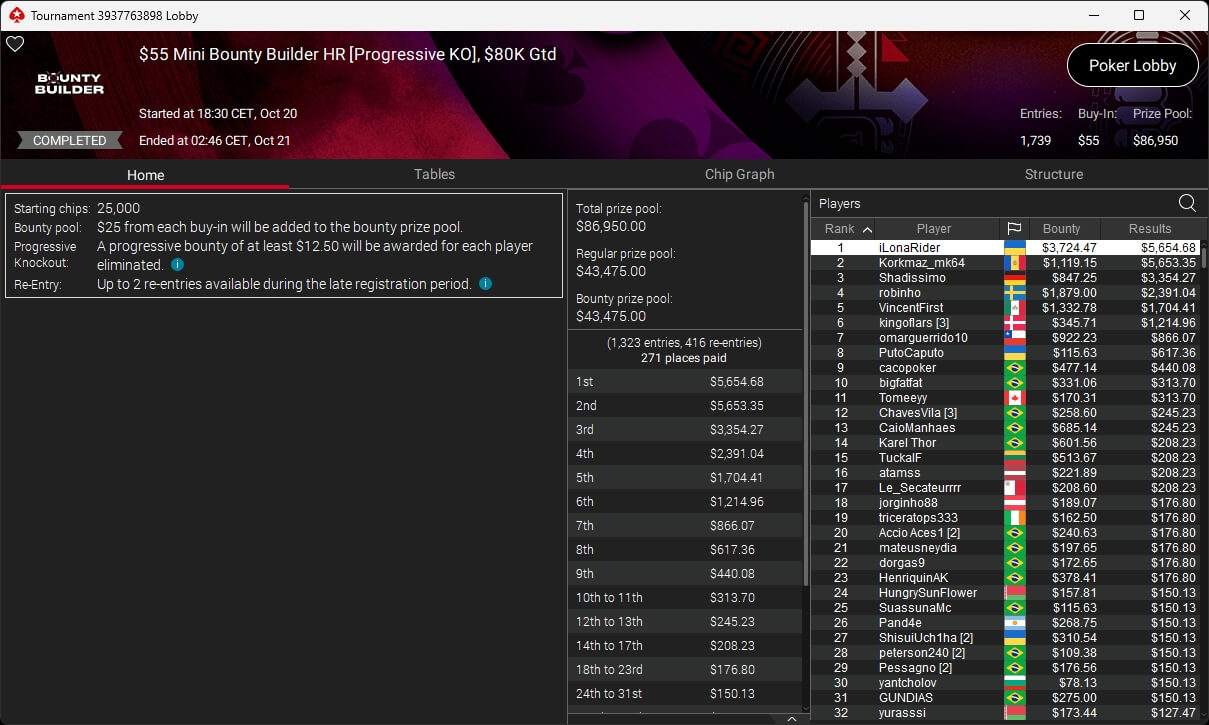The height and width of the screenshot is (725, 1209).
Task: Sort by Results column header
Action: [1150, 229]
